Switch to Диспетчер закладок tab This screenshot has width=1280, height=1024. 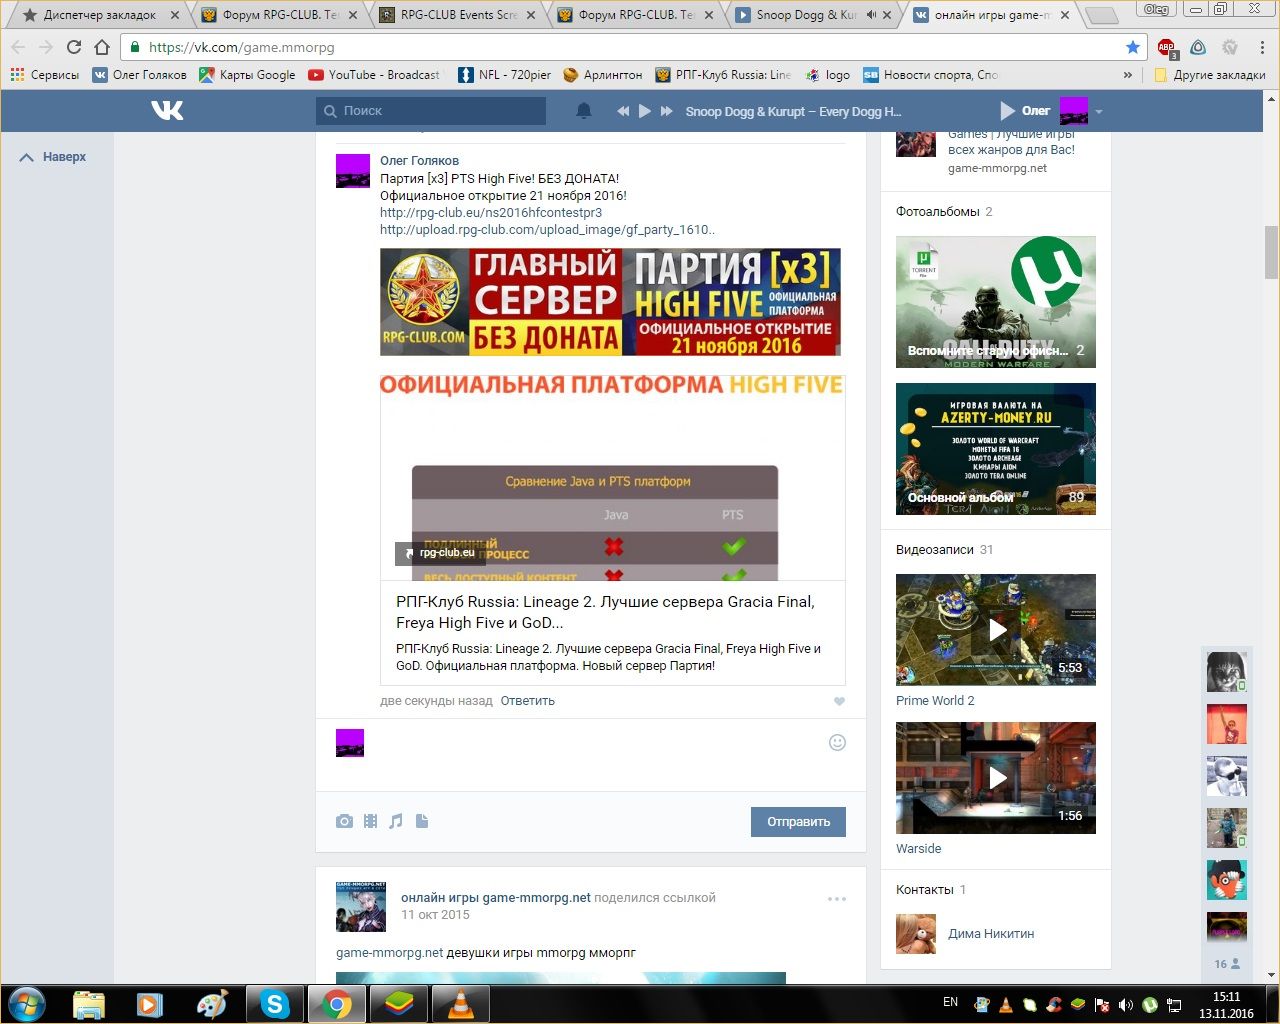coord(99,15)
